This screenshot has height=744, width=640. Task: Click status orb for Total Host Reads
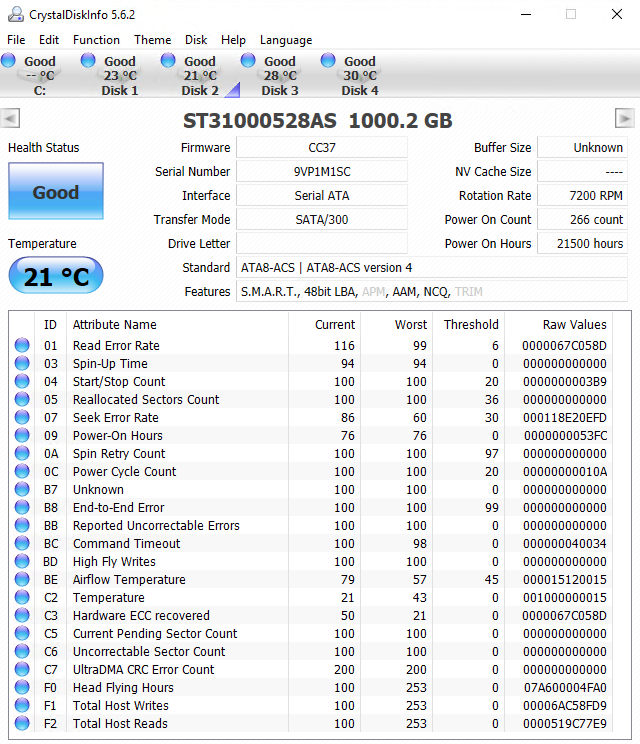(22, 724)
